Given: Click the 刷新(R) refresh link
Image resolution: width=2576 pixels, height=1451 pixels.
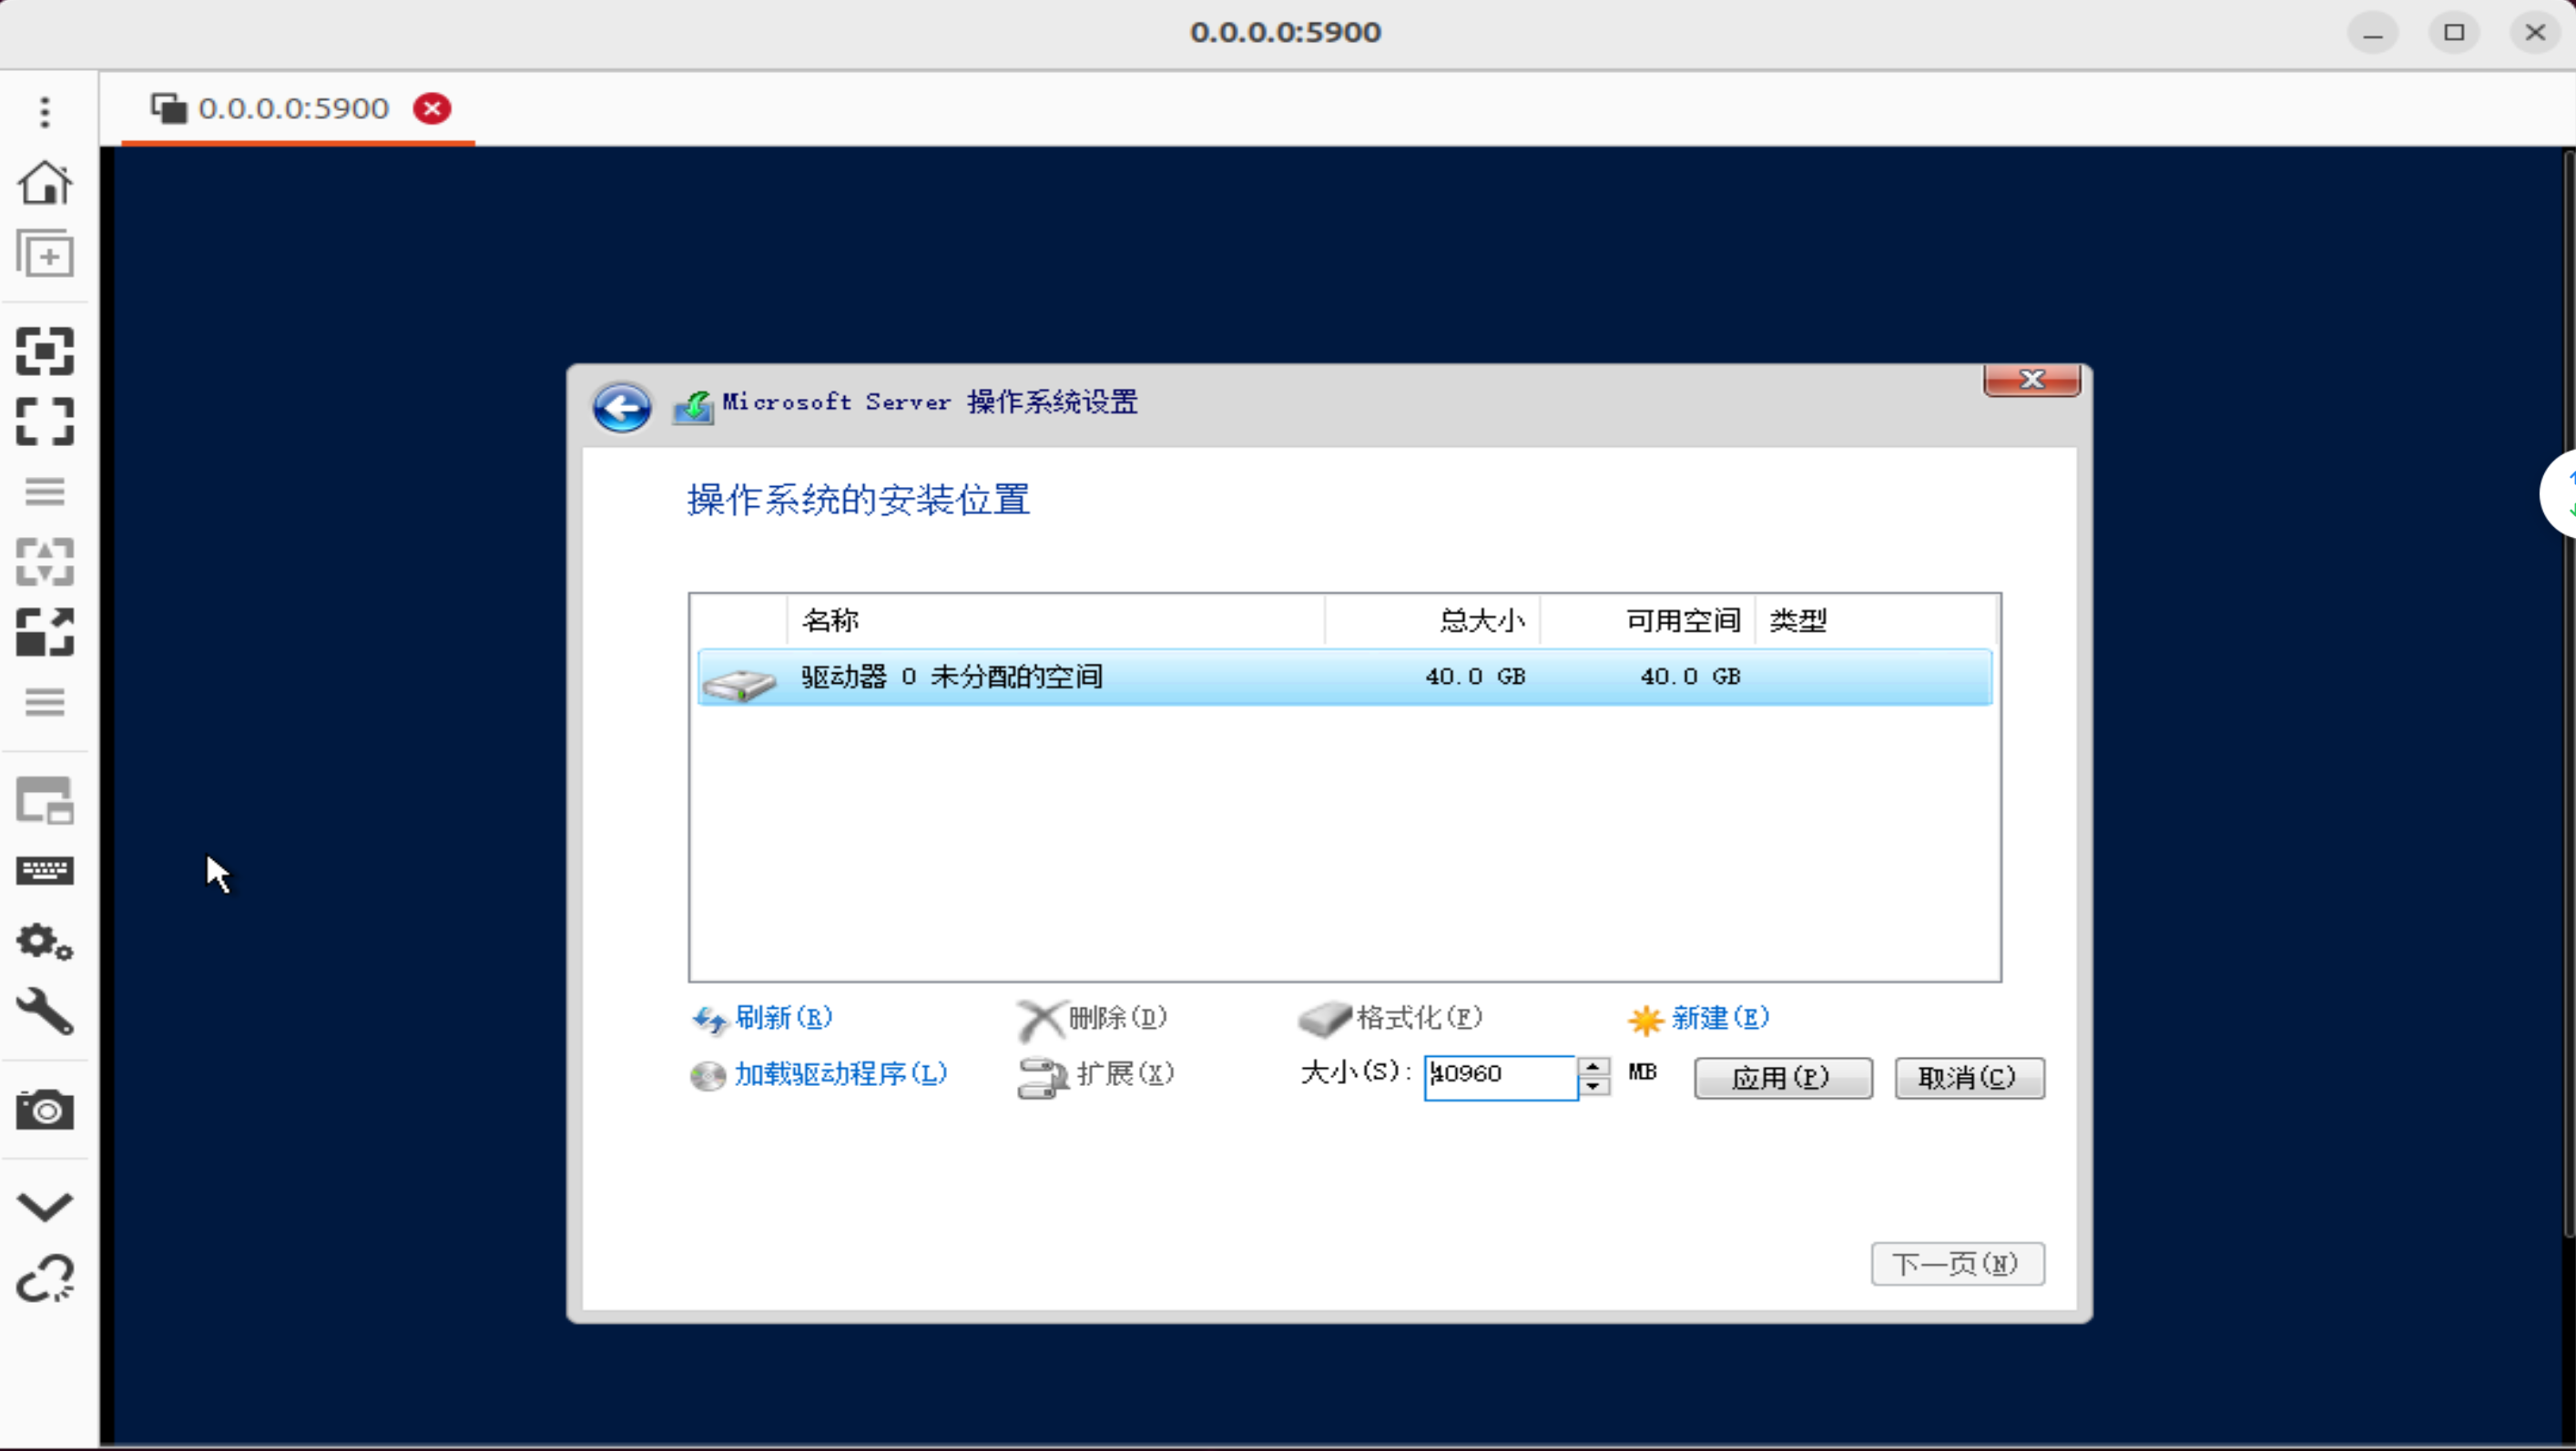Looking at the screenshot, I should (x=782, y=1018).
